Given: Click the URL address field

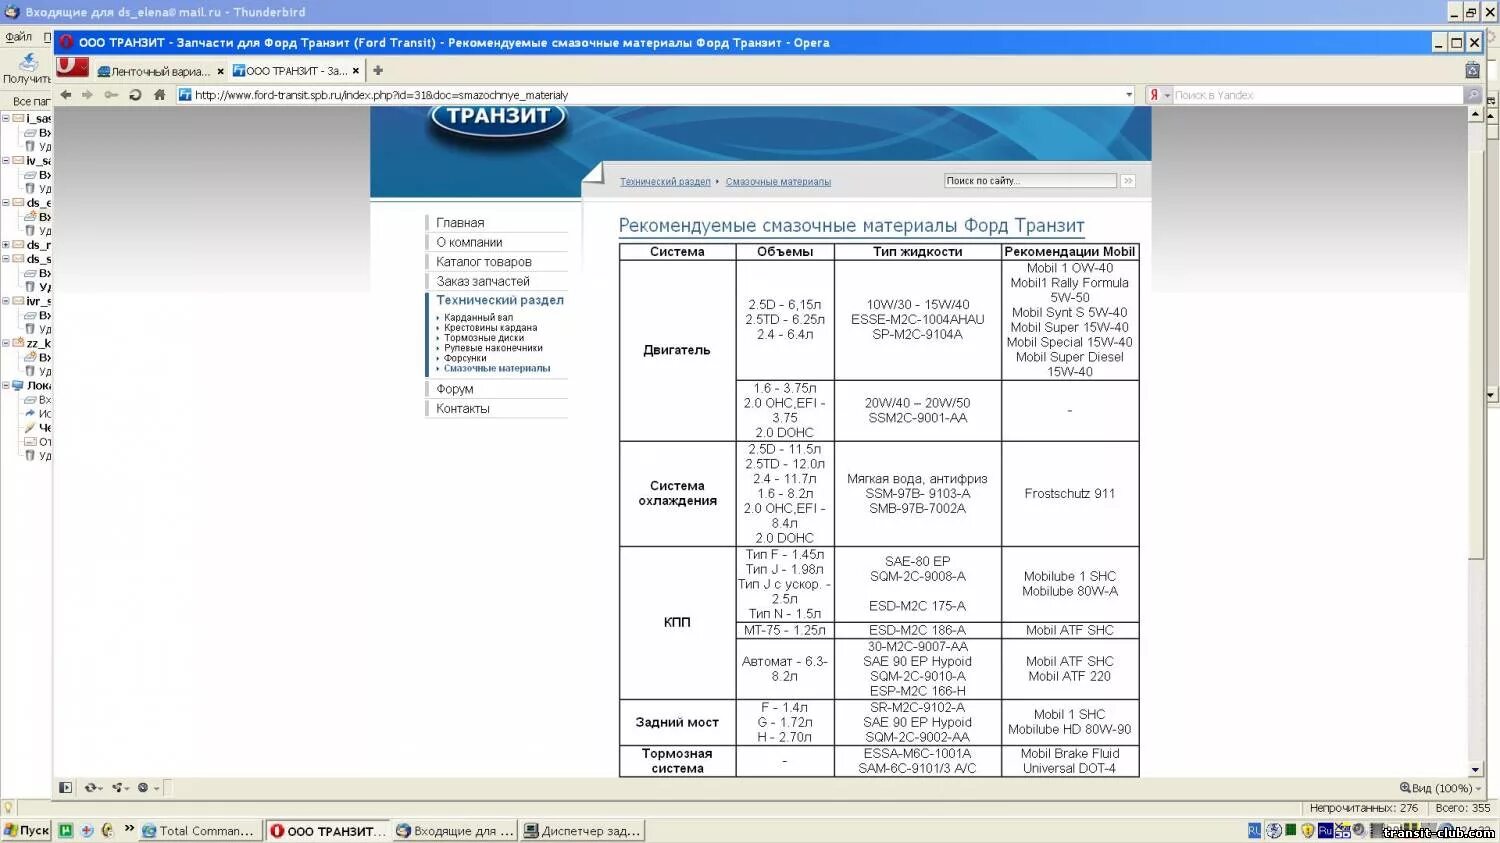Looking at the screenshot, I should 656,95.
